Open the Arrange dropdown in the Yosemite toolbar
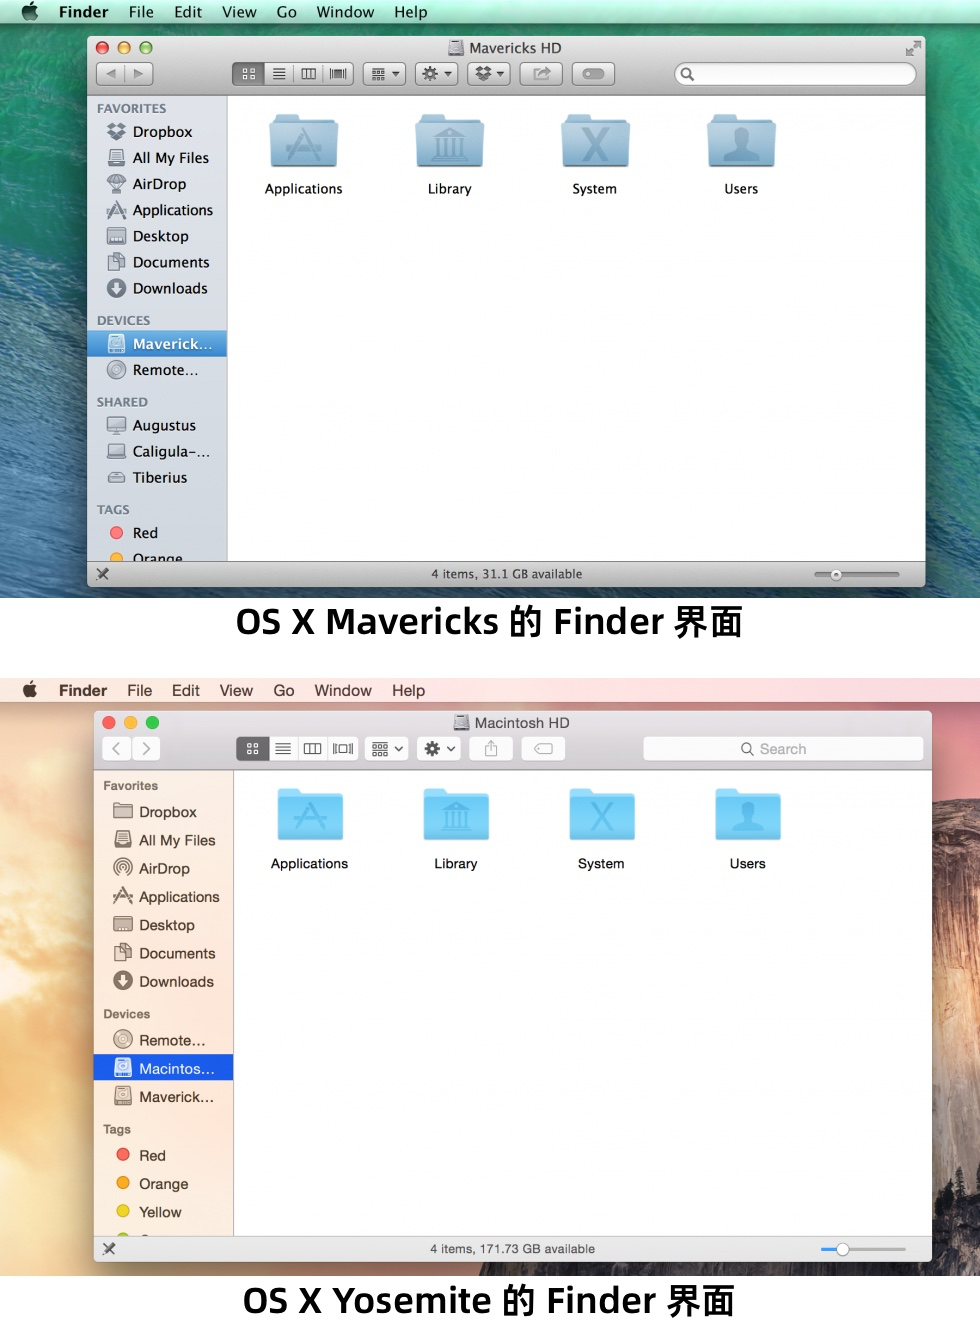980x1339 pixels. point(386,748)
